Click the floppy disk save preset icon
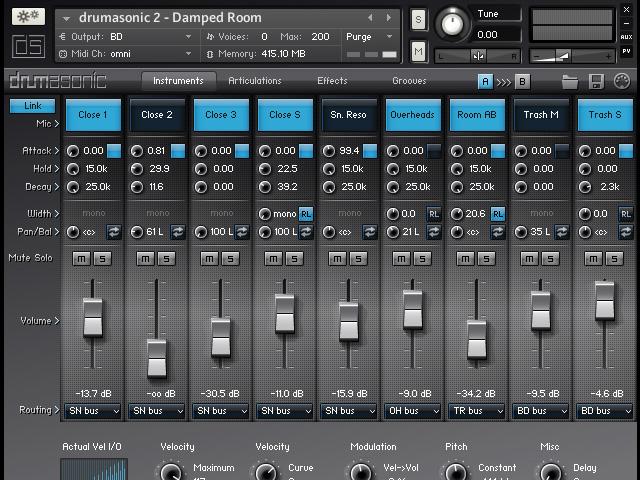The image size is (640, 480). (x=596, y=82)
